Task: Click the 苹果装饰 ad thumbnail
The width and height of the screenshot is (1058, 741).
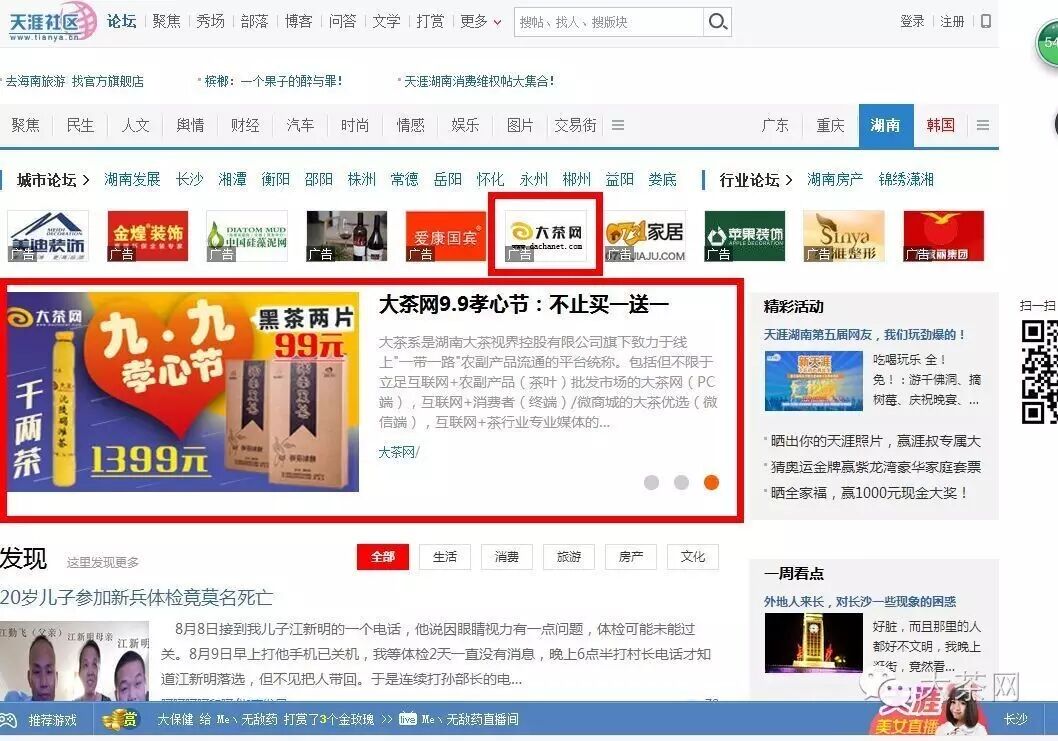Action: click(744, 236)
